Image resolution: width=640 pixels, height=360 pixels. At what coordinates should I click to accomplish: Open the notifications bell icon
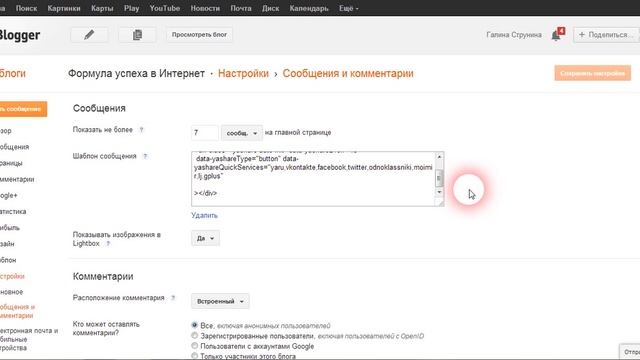click(x=556, y=35)
